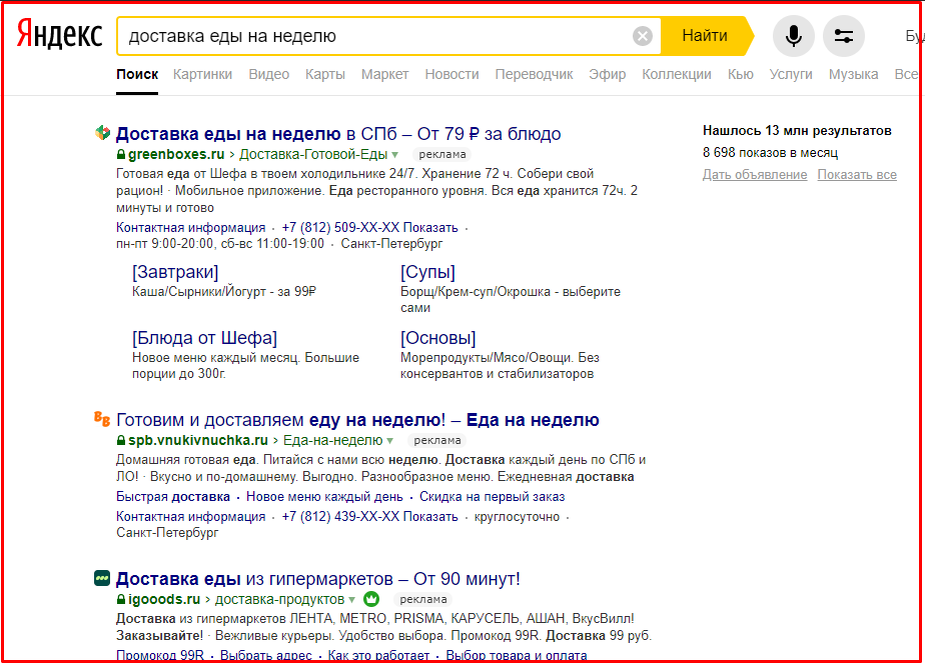
Task: Open the [Основы] sitelink
Action: 438,338
